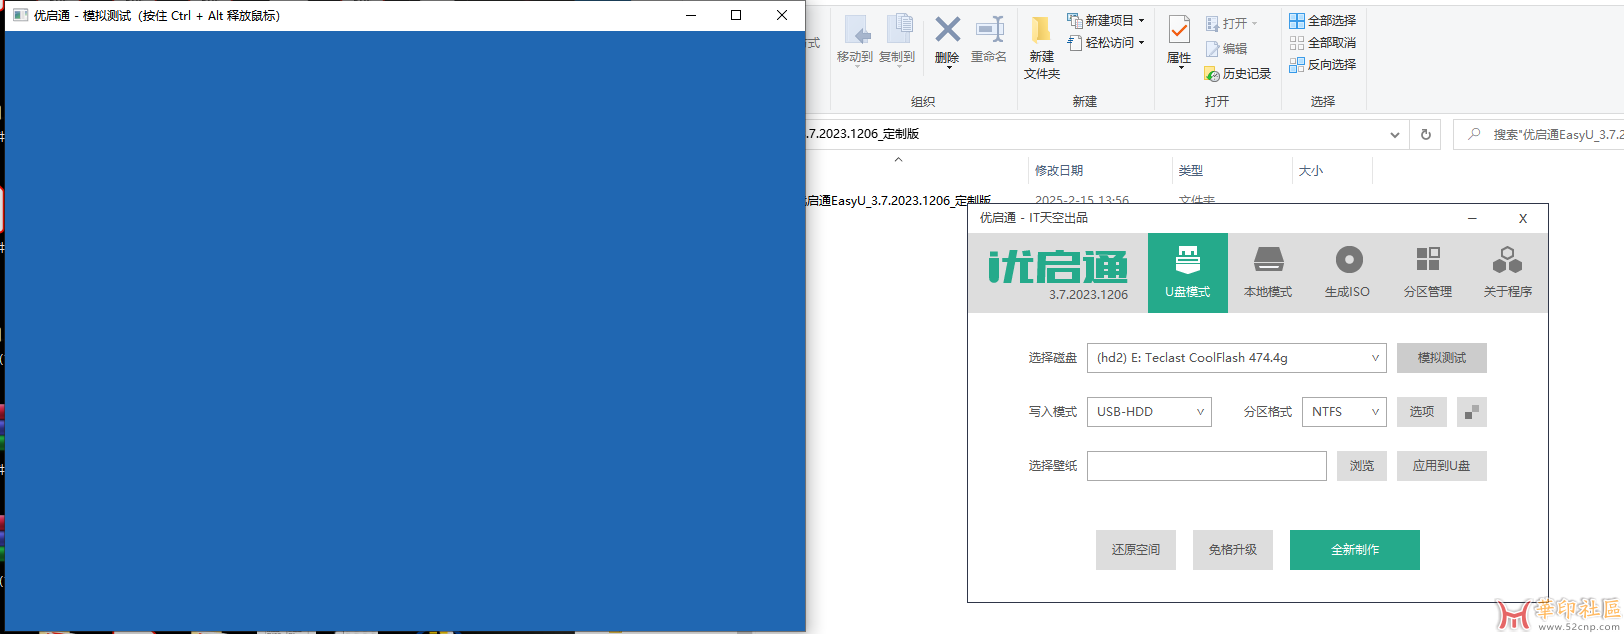Click the 模拟测试 button
Screen dimensions: 1624x634
coord(1441,358)
